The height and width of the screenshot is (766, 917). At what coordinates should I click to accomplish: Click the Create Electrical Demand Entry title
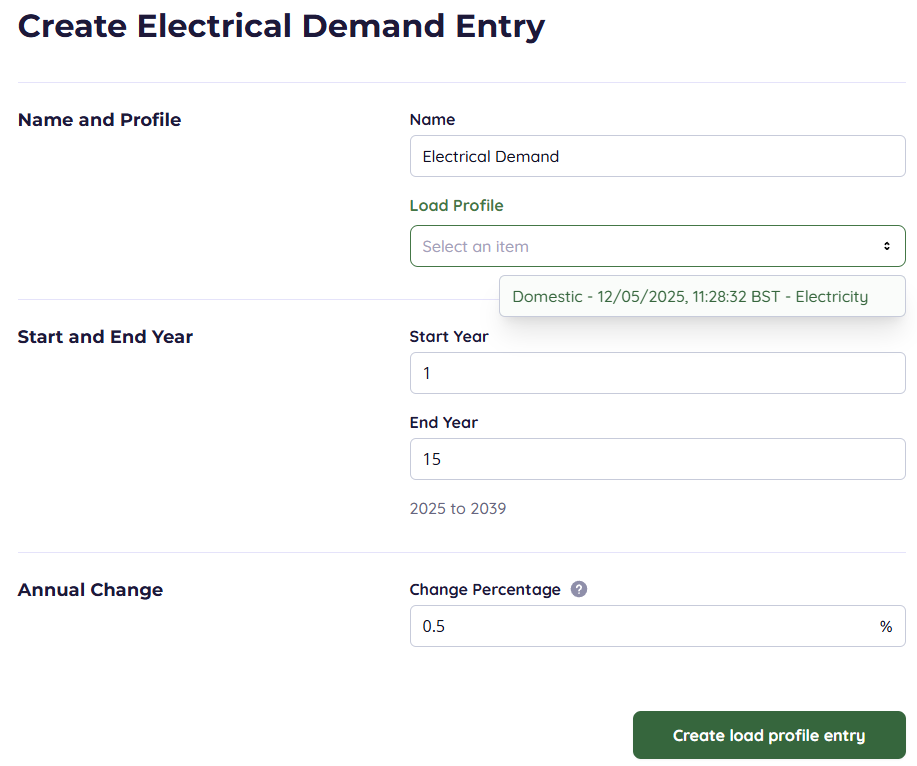(281, 26)
